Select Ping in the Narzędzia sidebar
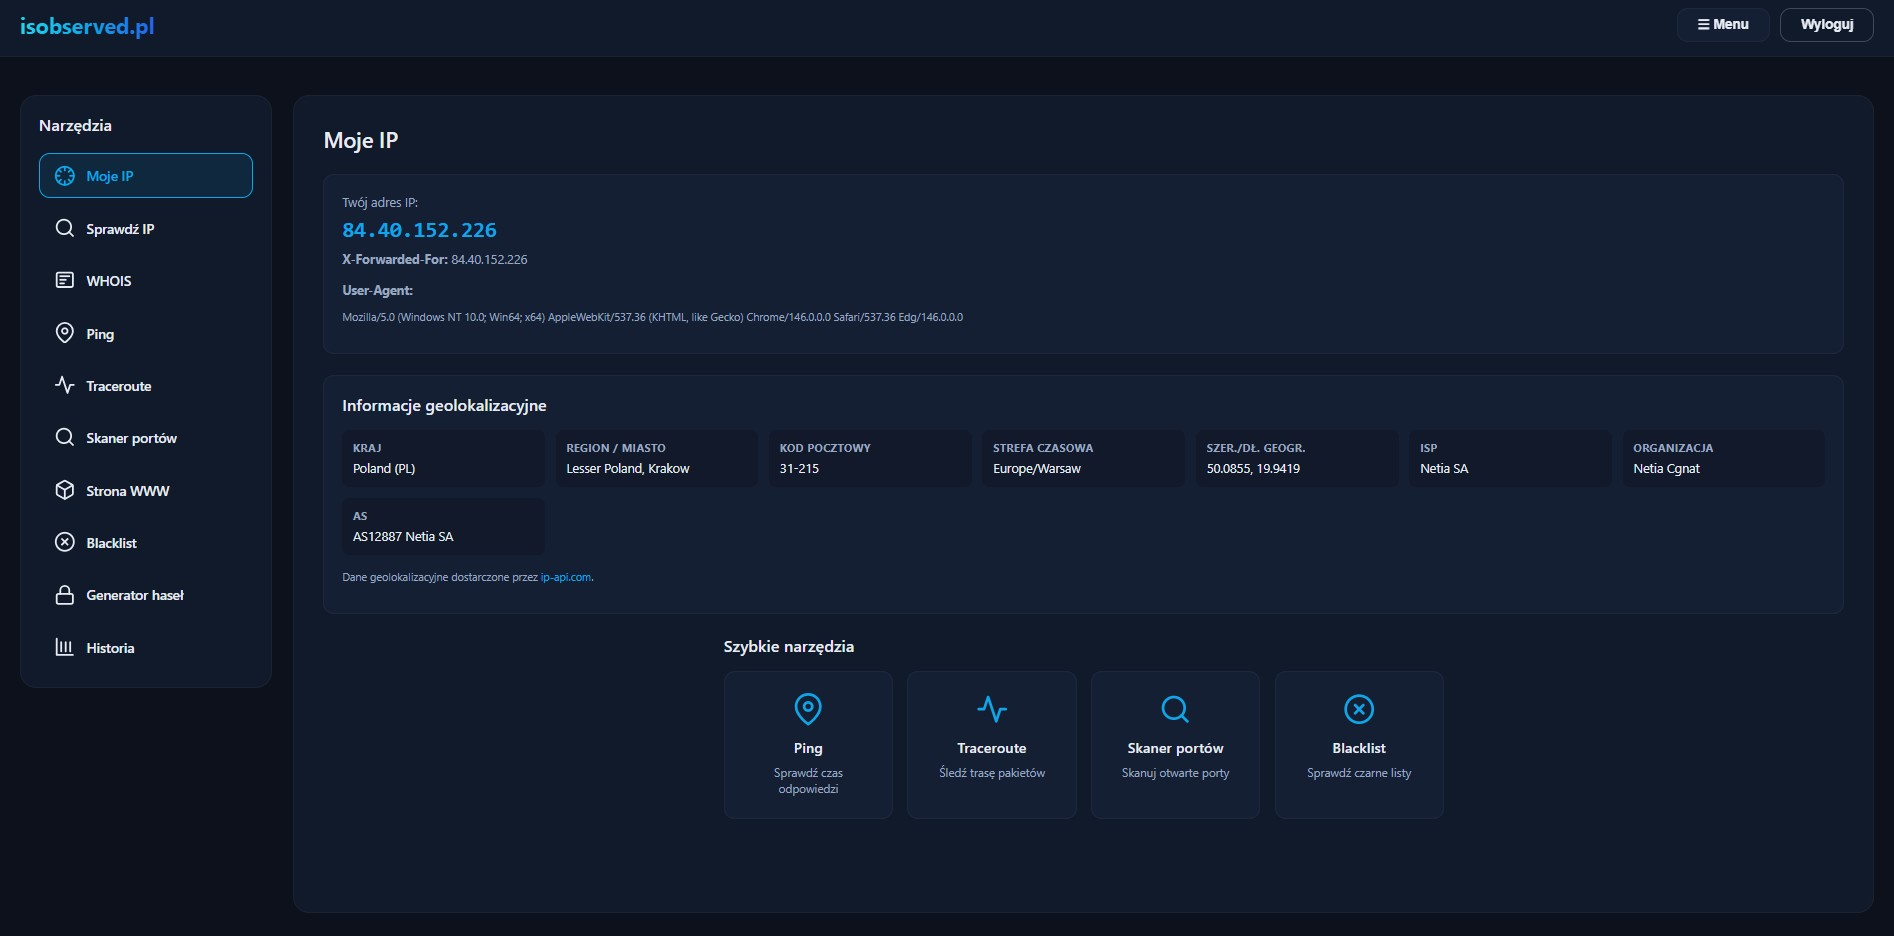 click(x=146, y=333)
